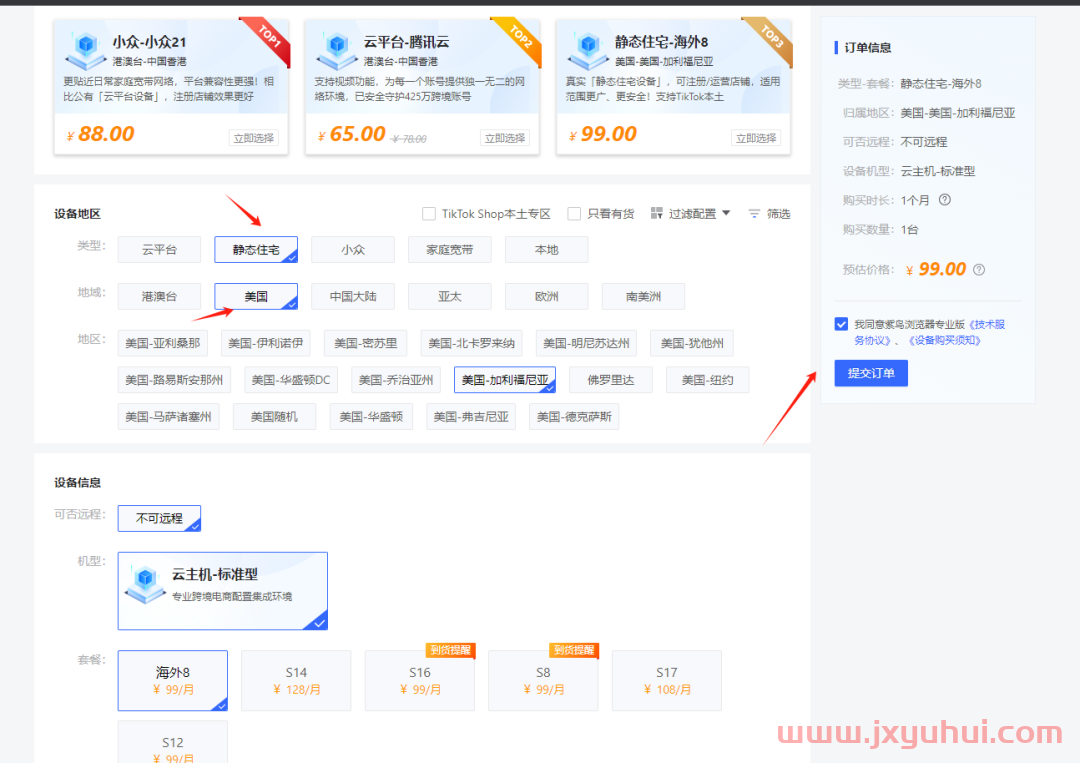Pick the 美国随机 area
The width and height of the screenshot is (1080, 763).
274,417
